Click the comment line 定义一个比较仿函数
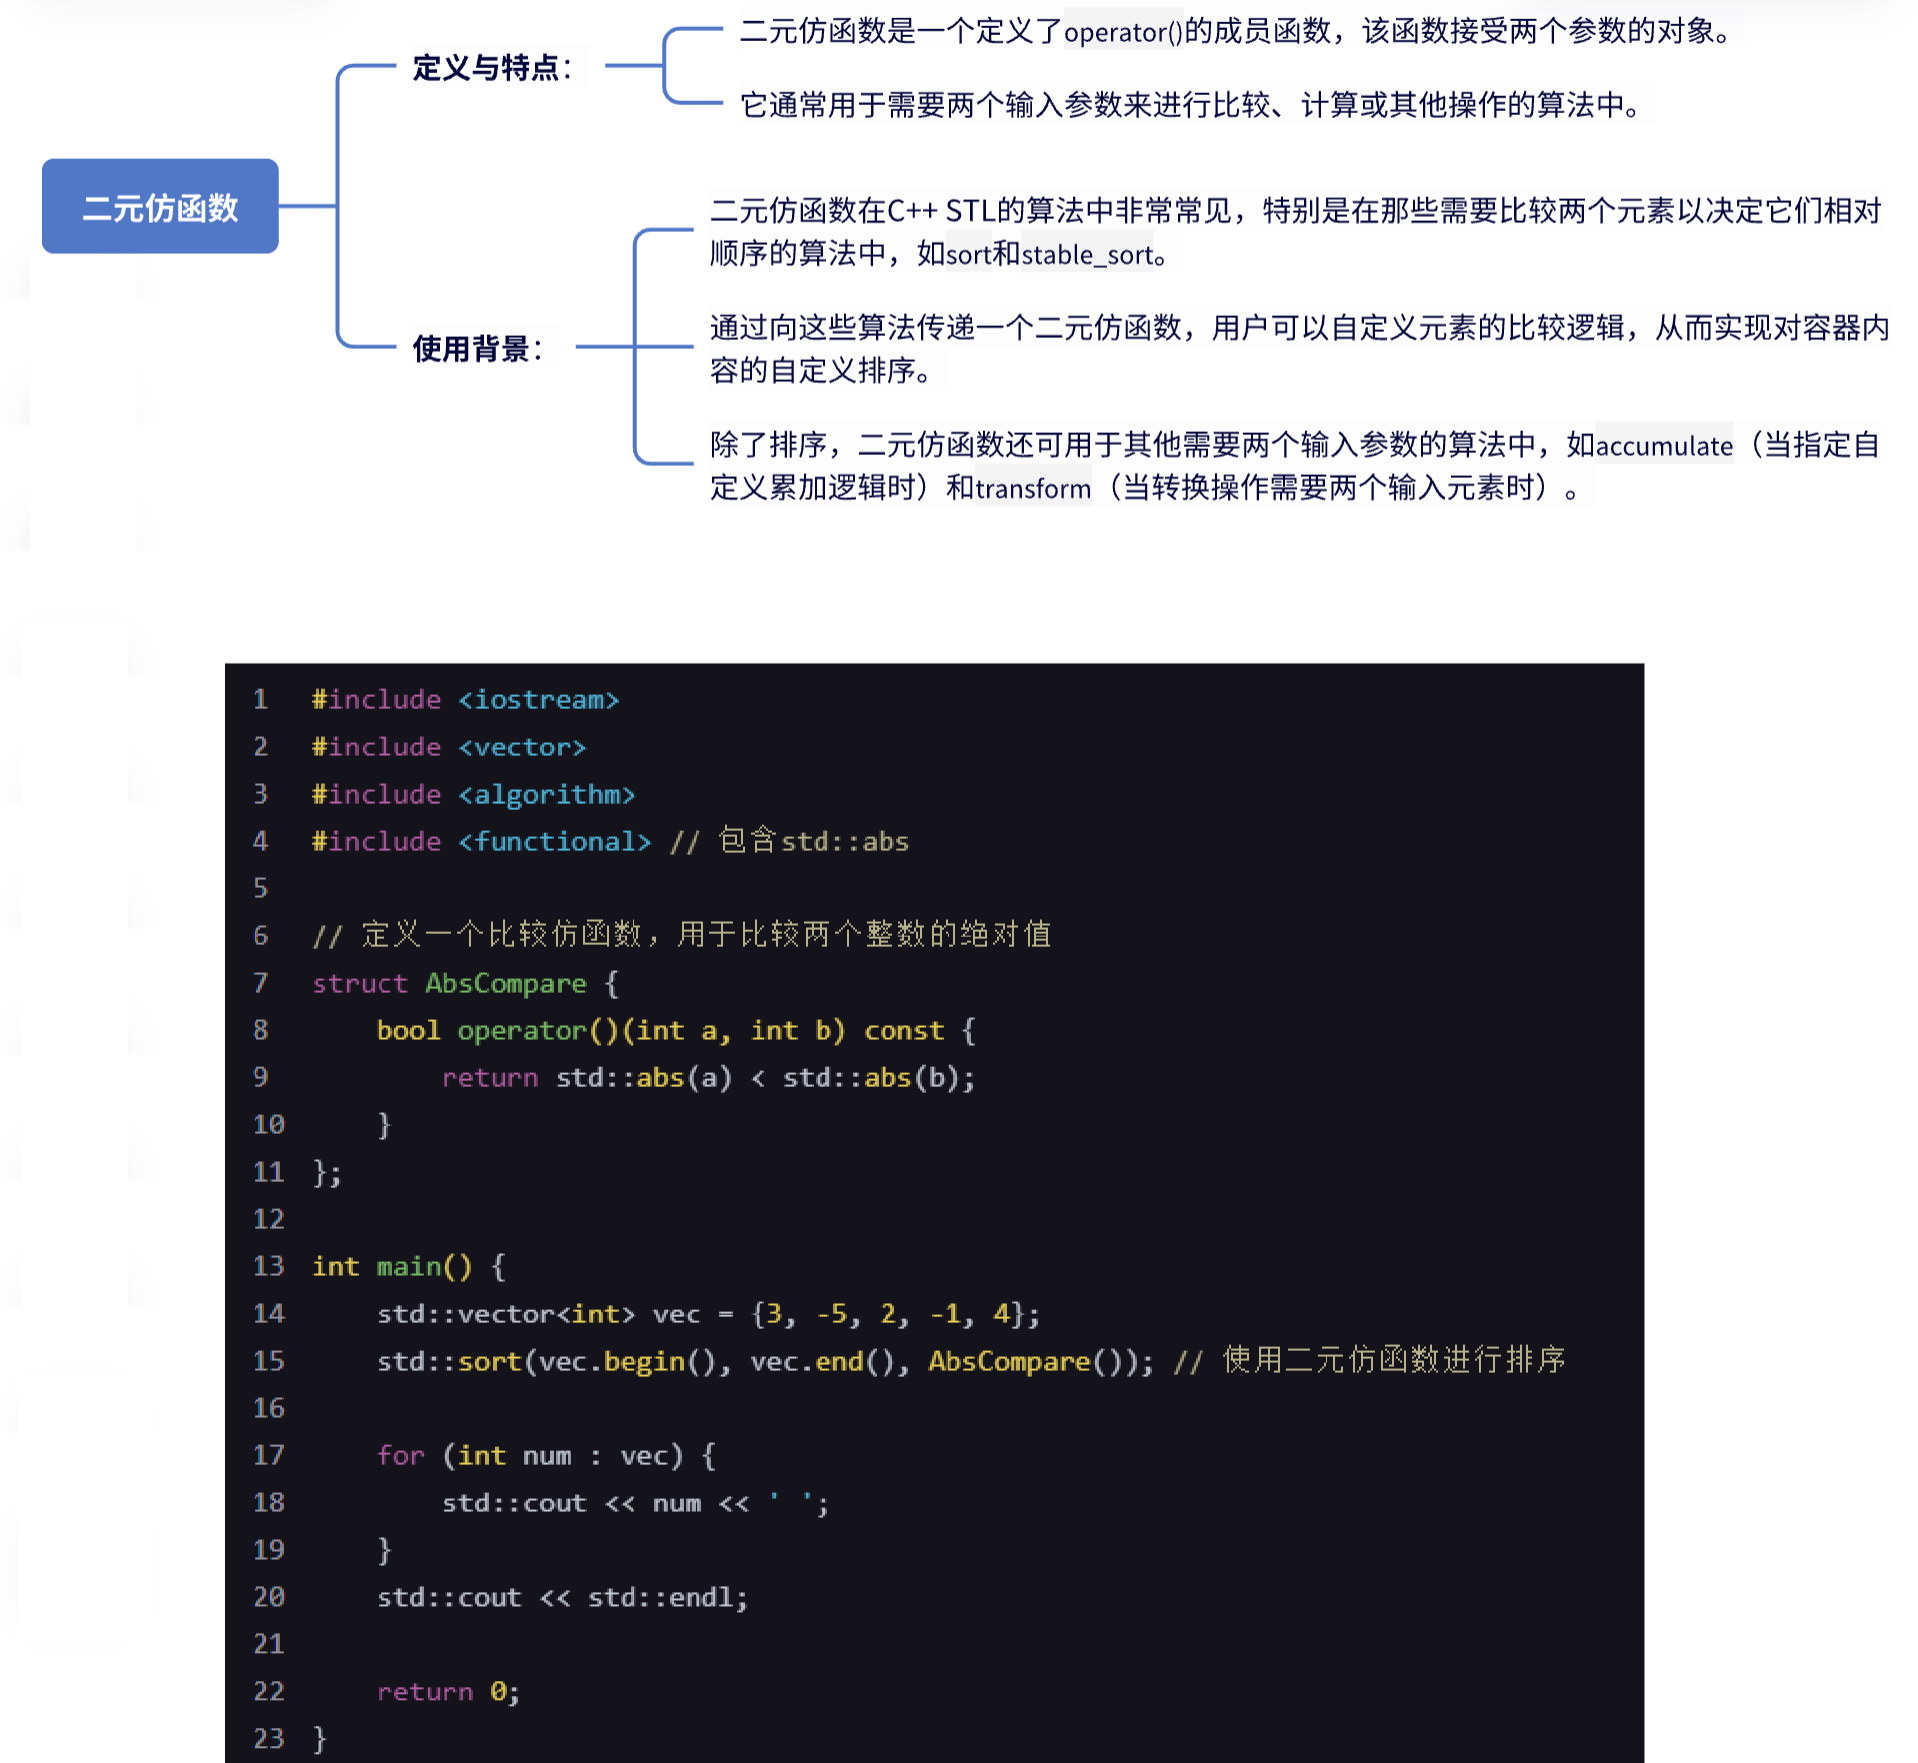1918x1763 pixels. point(682,934)
